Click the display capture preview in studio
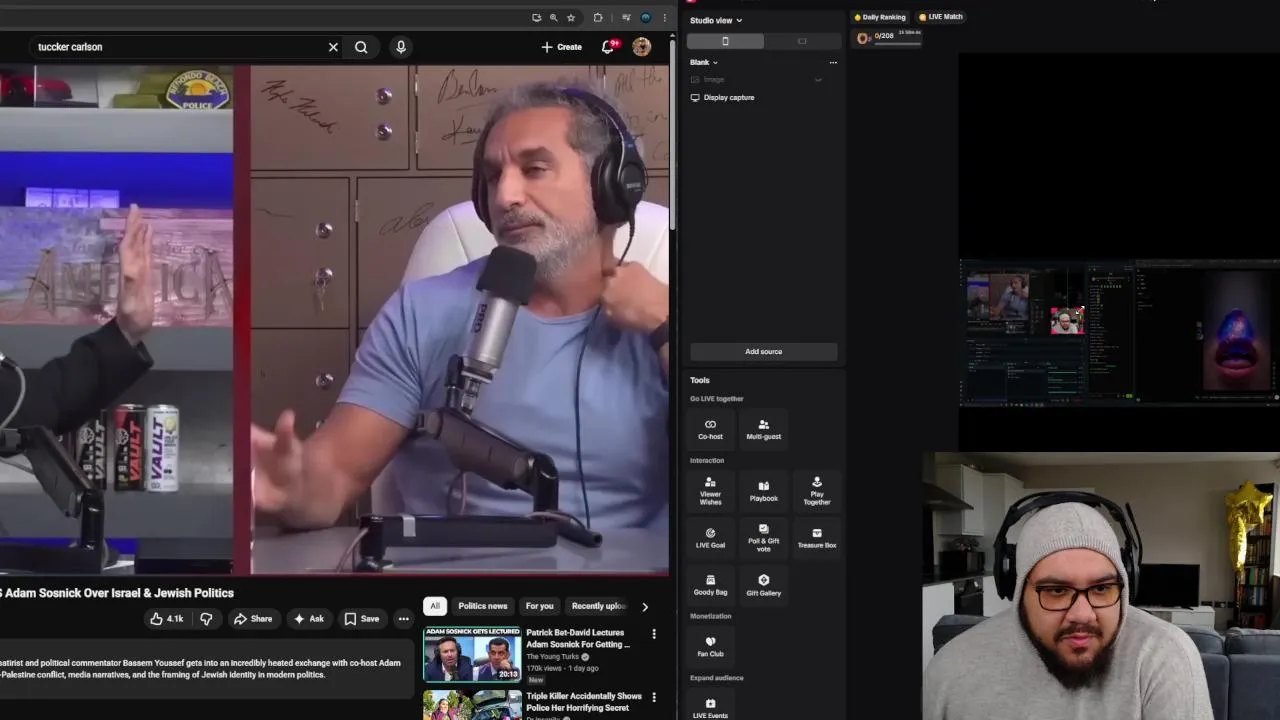Image resolution: width=1280 pixels, height=720 pixels. [1119, 334]
